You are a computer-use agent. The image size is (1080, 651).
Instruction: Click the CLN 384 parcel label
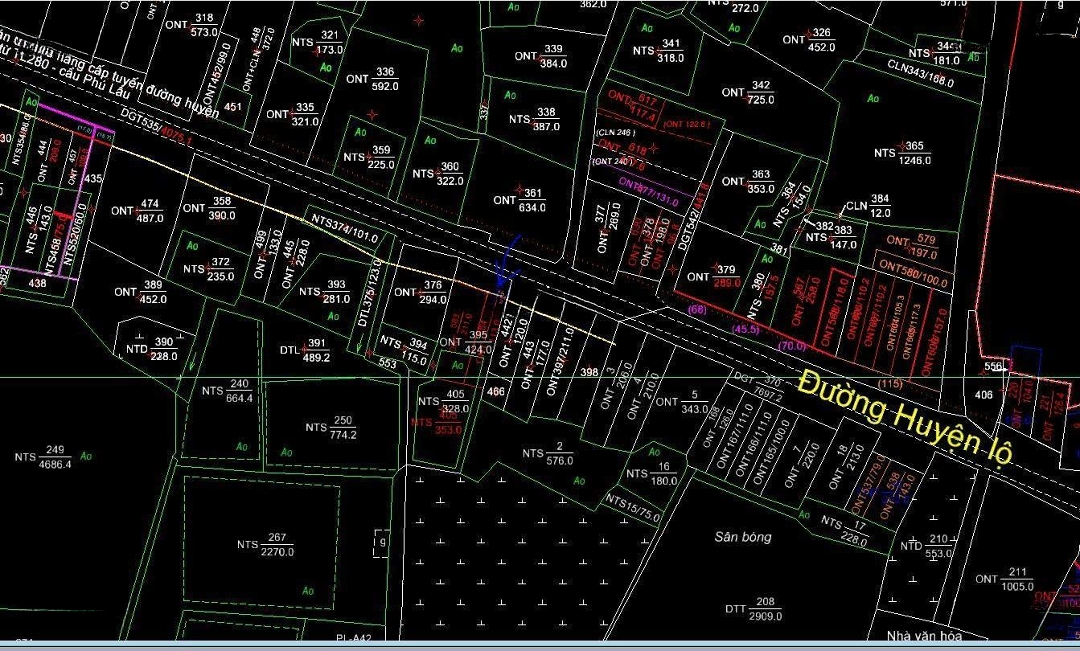pos(868,206)
